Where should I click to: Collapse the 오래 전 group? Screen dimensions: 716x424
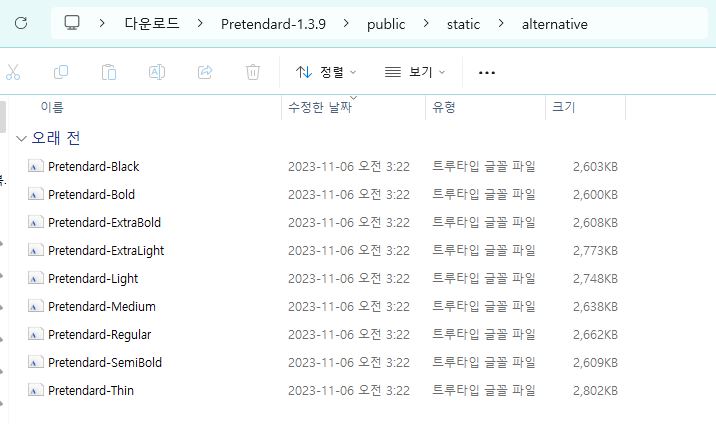tap(21, 138)
